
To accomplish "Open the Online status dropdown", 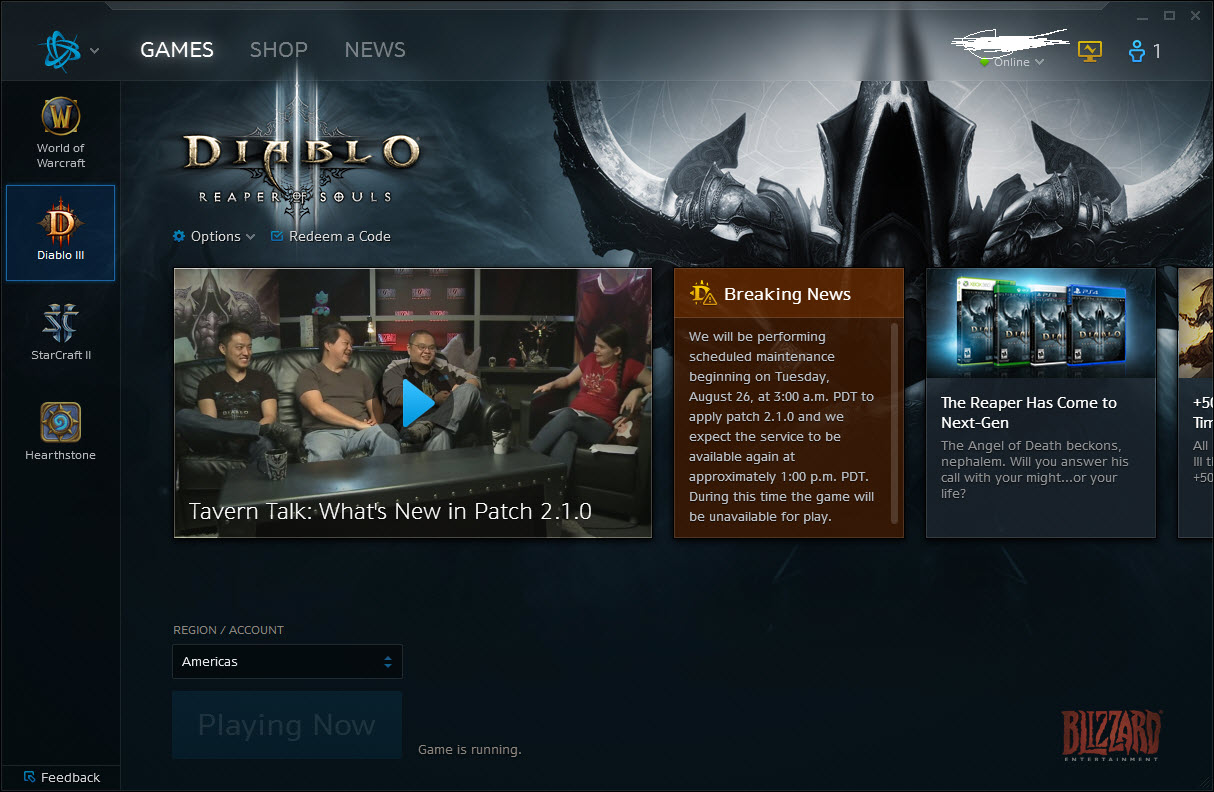I will (1012, 62).
